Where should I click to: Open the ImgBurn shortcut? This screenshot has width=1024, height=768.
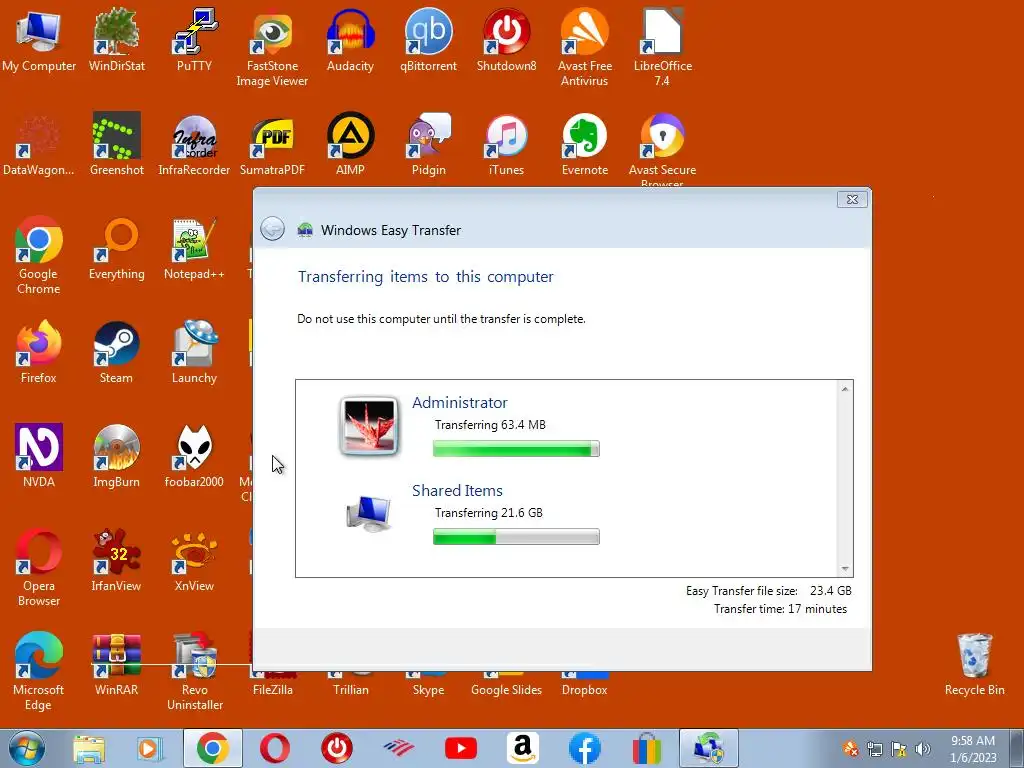pyautogui.click(x=116, y=456)
